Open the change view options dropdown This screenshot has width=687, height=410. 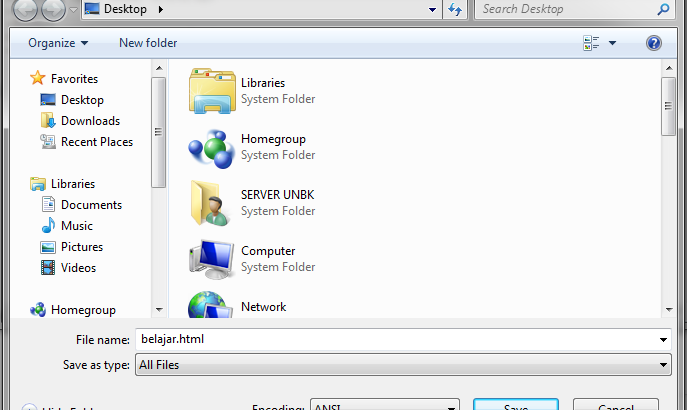point(612,43)
